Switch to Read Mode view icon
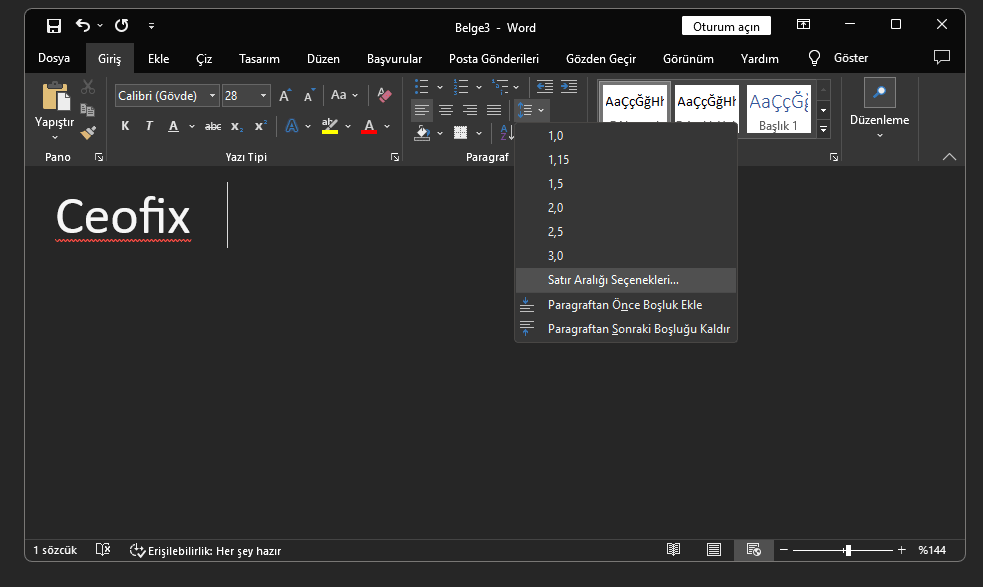The image size is (983, 587). coord(673,550)
